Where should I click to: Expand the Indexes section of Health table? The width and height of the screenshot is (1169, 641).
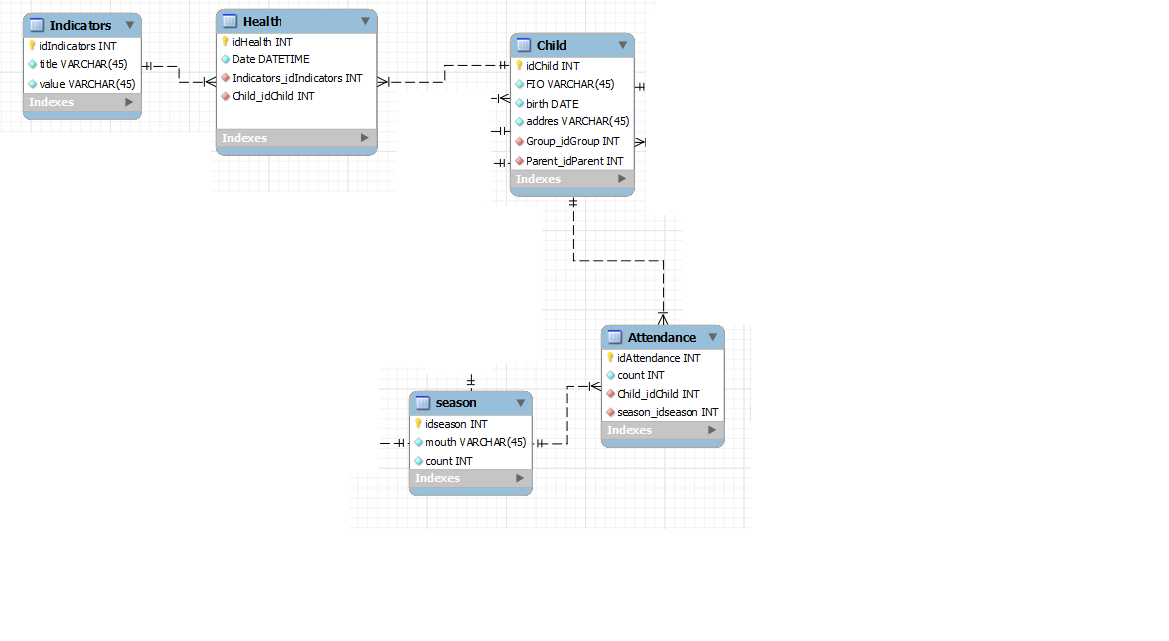365,138
